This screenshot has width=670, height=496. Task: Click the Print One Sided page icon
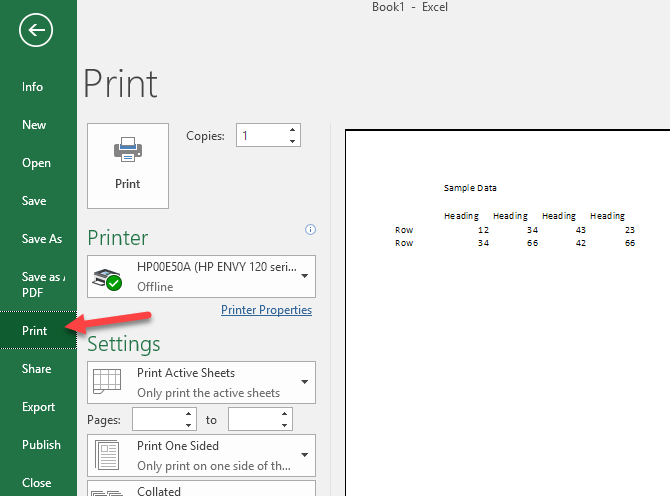click(x=107, y=455)
